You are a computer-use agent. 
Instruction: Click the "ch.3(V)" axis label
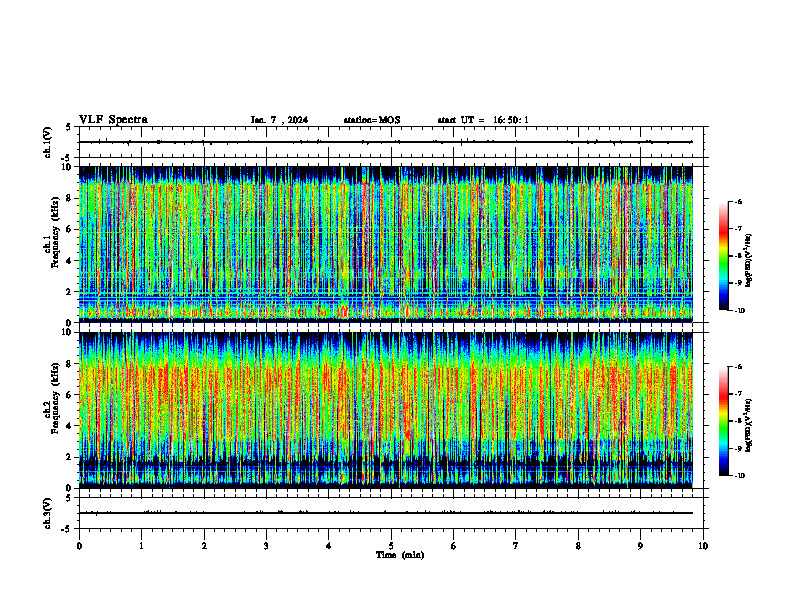[x=48, y=513]
